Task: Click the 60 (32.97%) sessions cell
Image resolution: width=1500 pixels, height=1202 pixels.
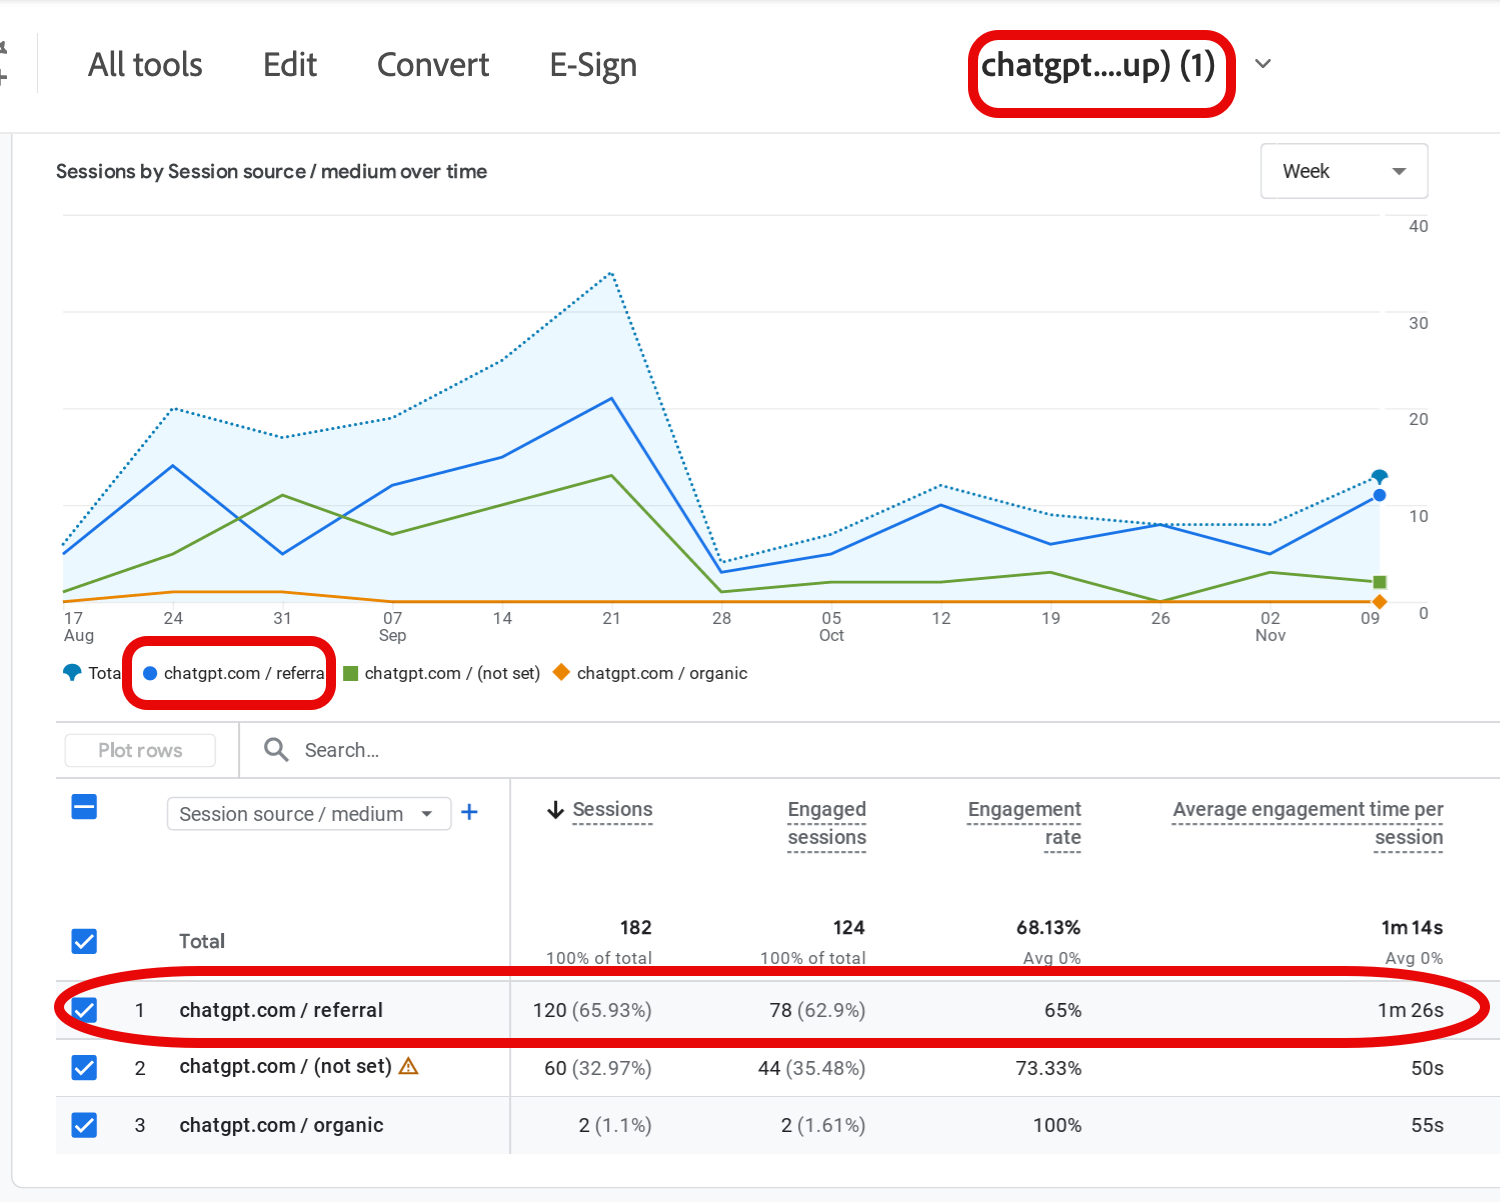Action: pos(598,1068)
